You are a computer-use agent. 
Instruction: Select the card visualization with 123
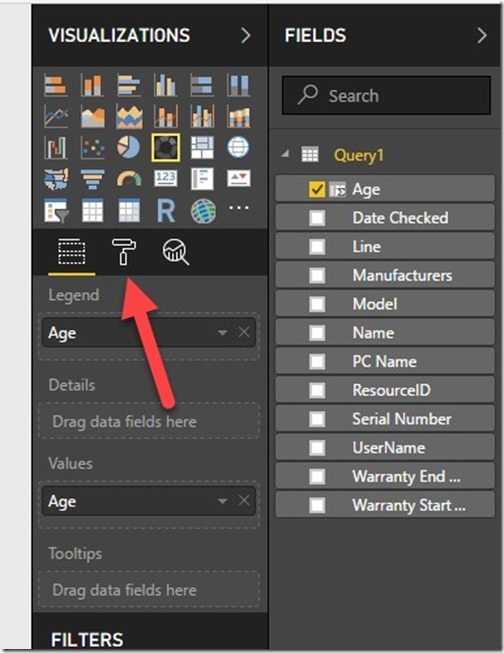click(x=166, y=179)
